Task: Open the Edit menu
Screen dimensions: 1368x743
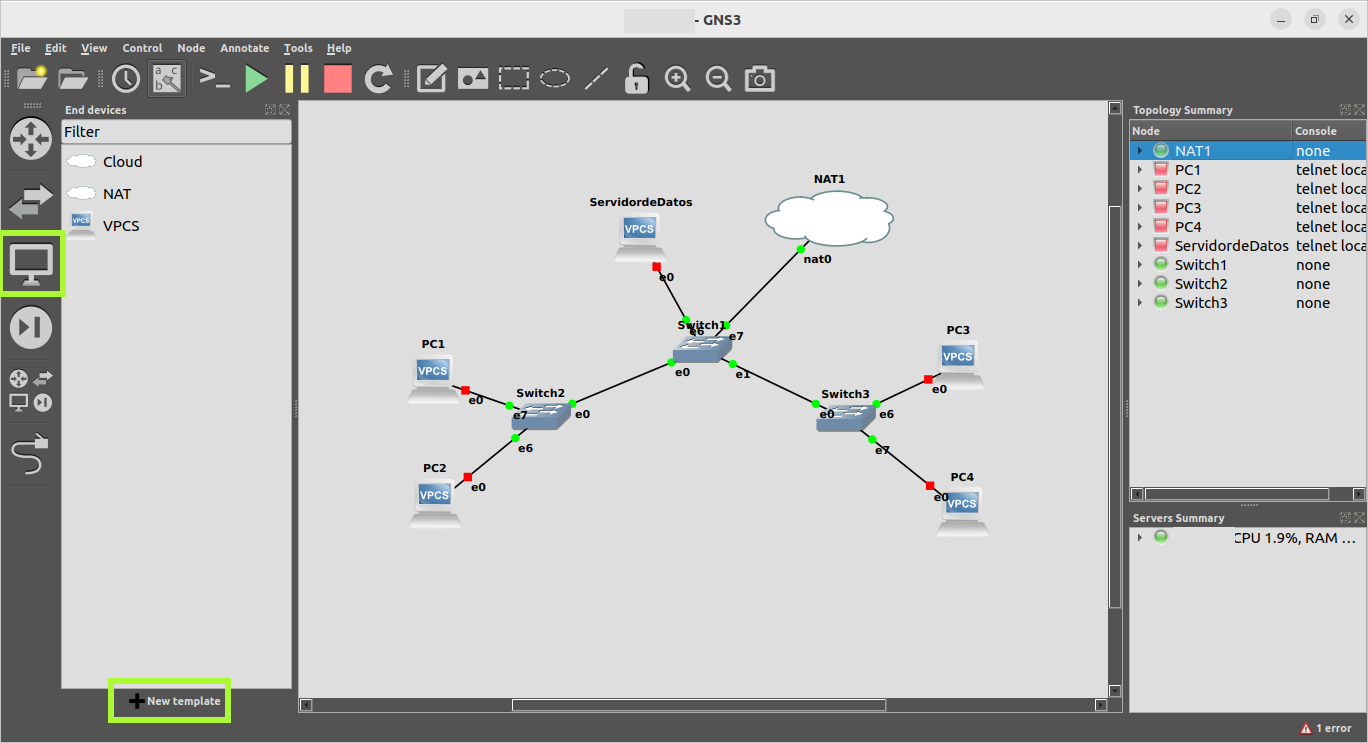Action: point(56,48)
